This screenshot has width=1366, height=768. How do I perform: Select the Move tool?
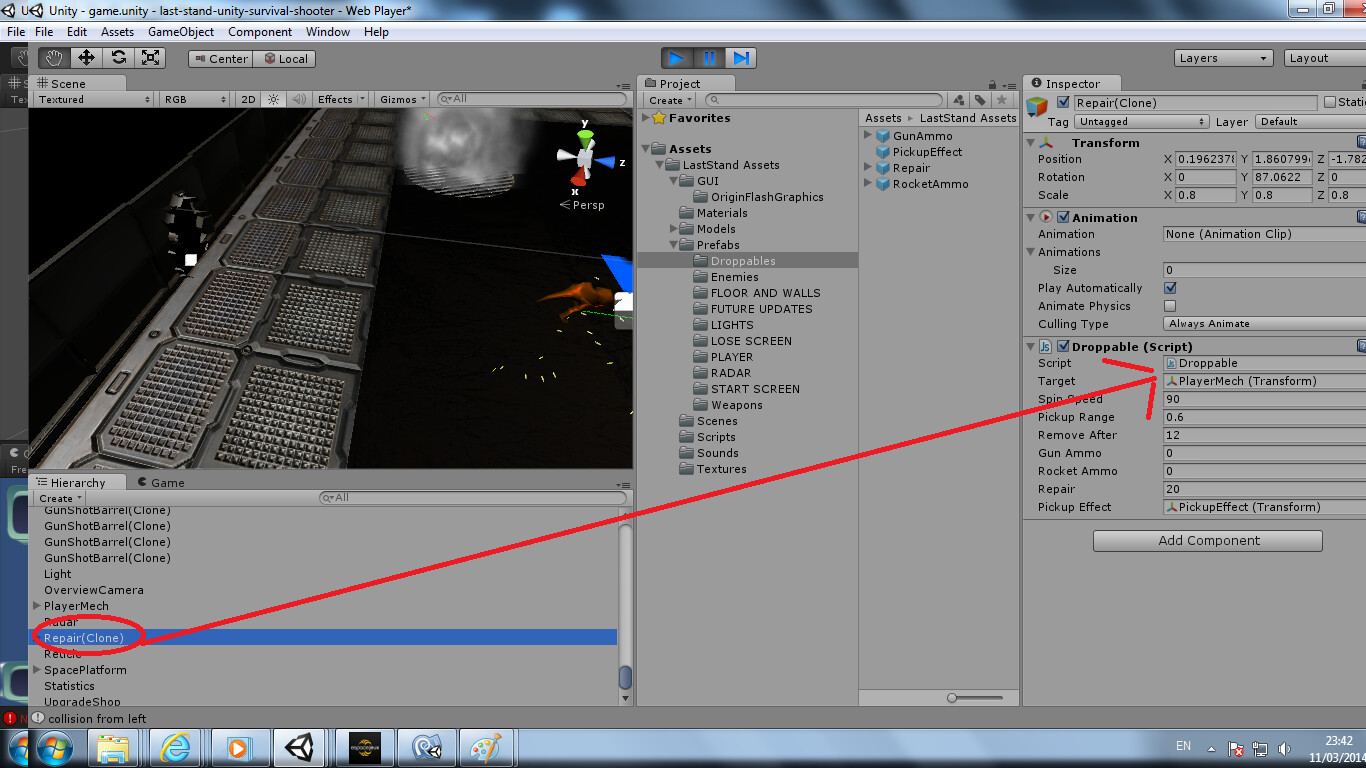click(x=88, y=58)
